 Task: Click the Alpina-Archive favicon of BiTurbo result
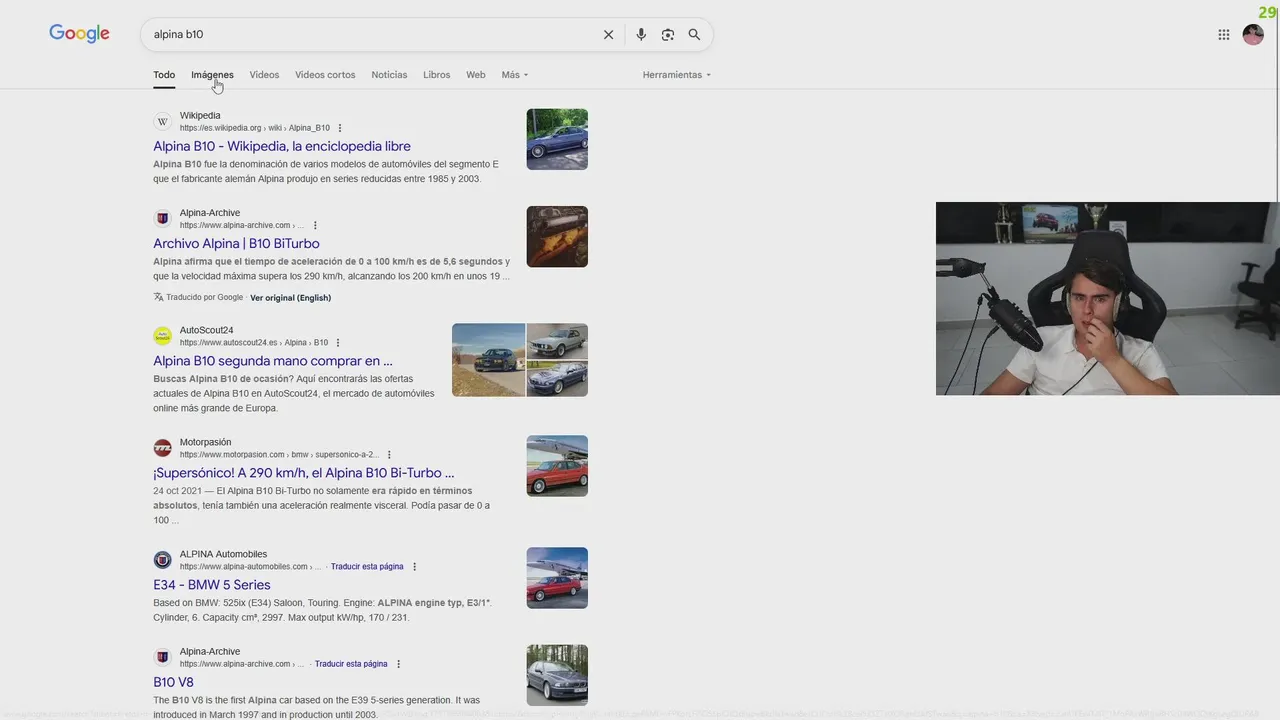[x=162, y=219]
